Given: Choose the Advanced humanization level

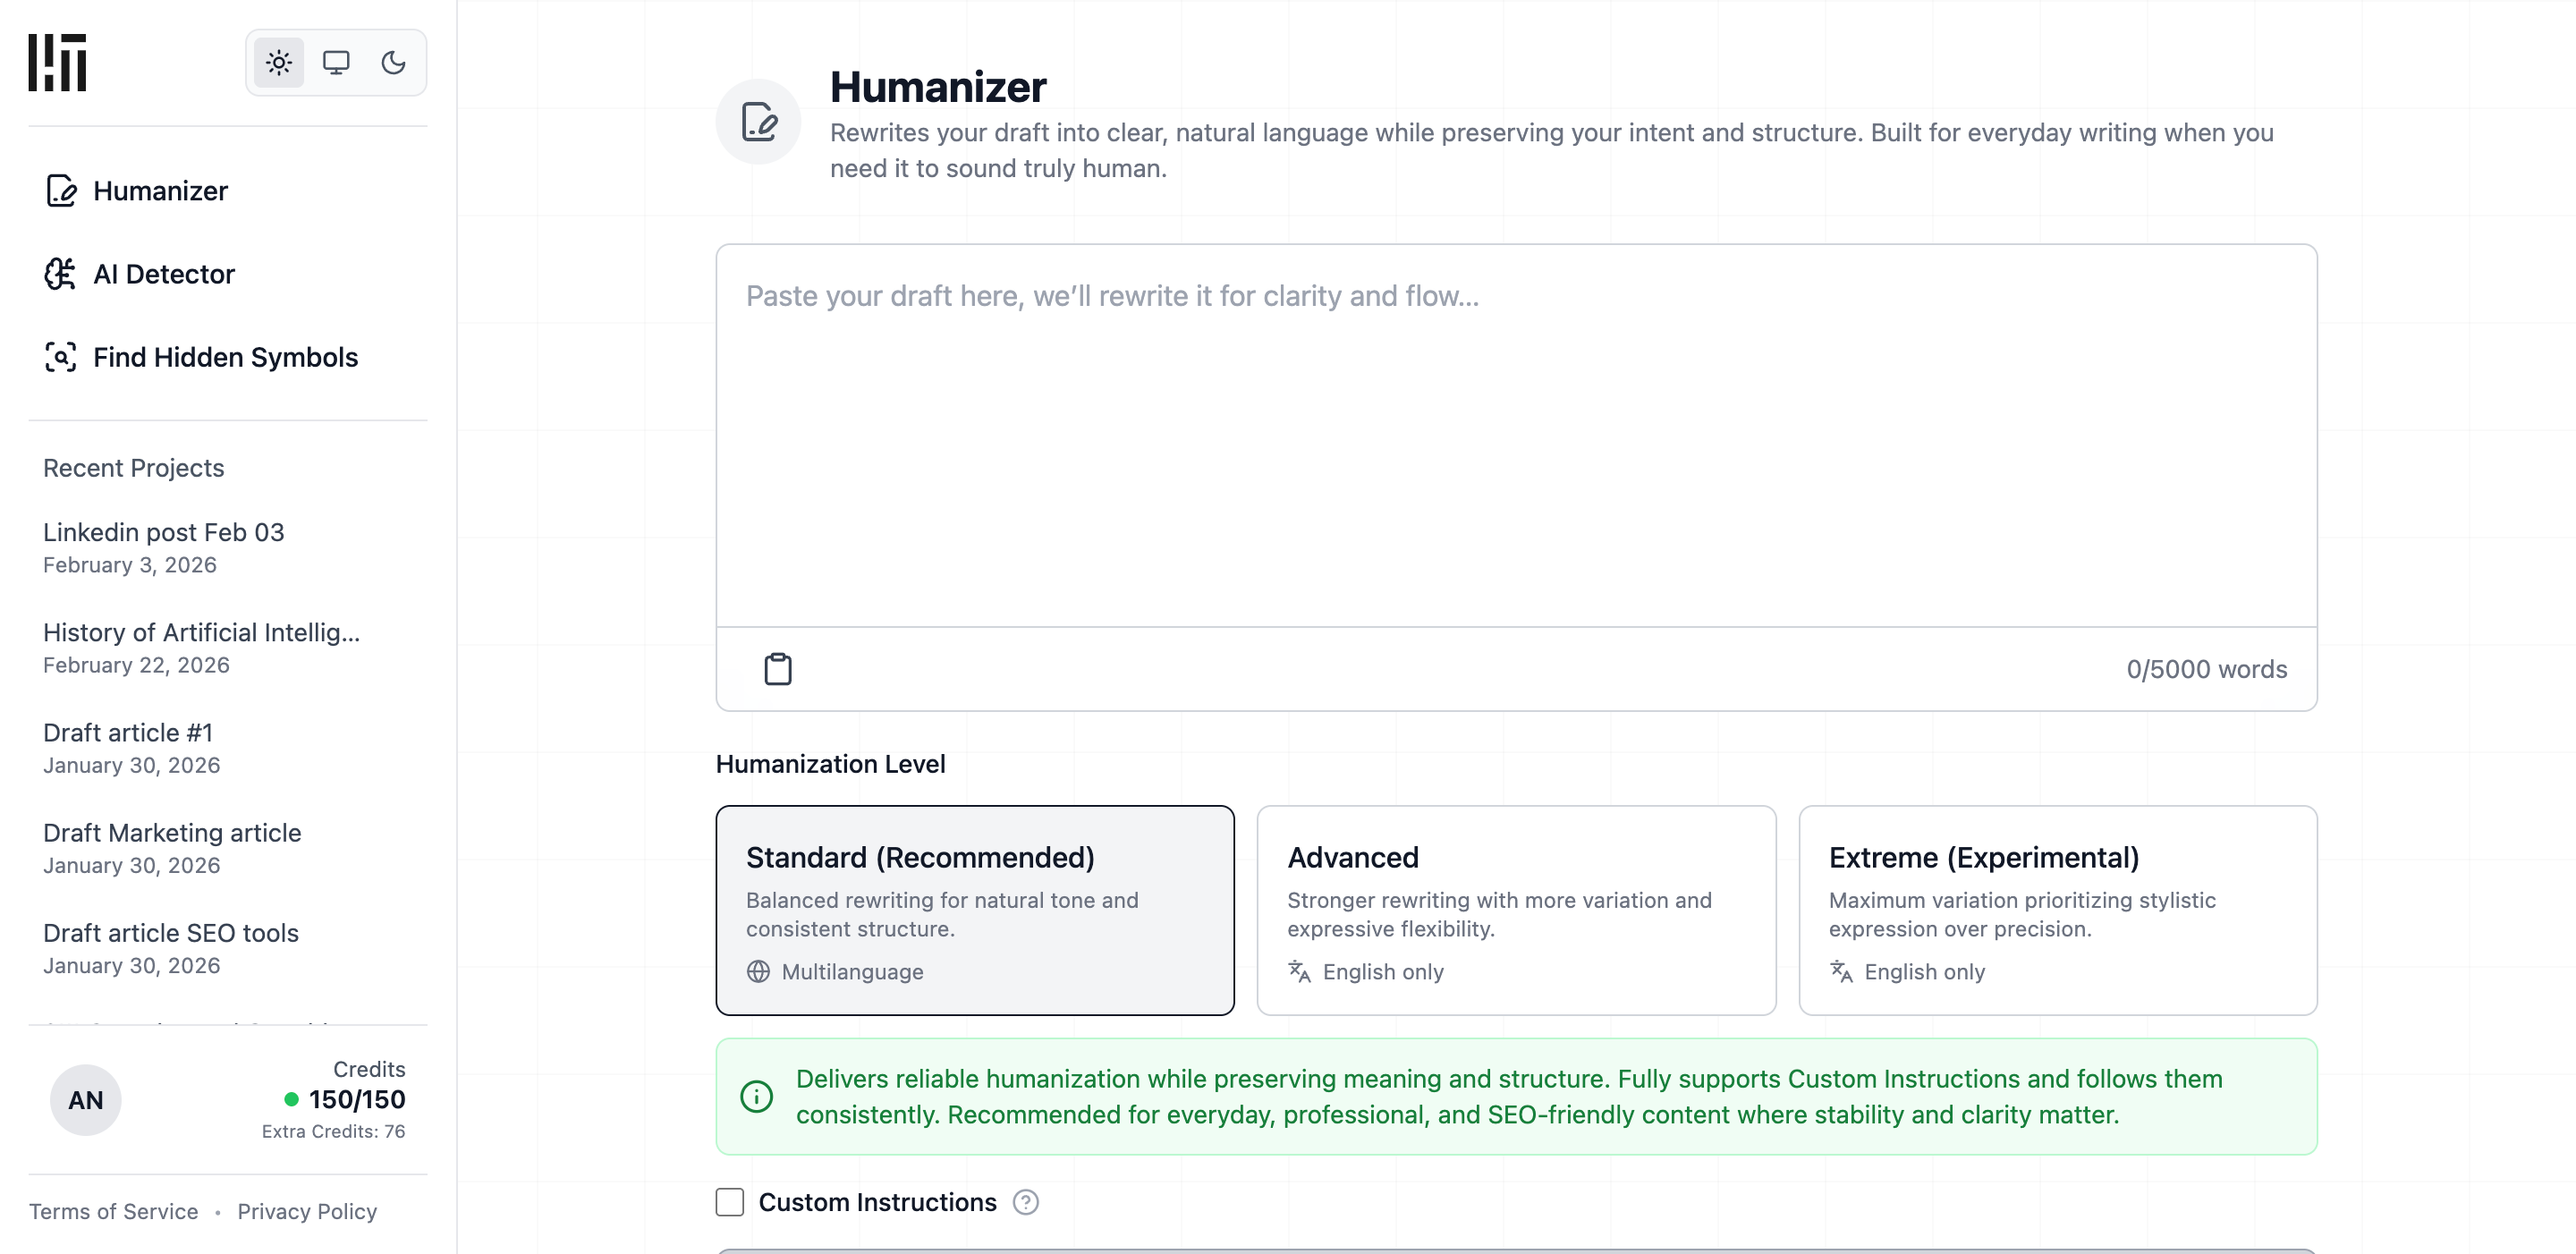Looking at the screenshot, I should tap(1516, 910).
